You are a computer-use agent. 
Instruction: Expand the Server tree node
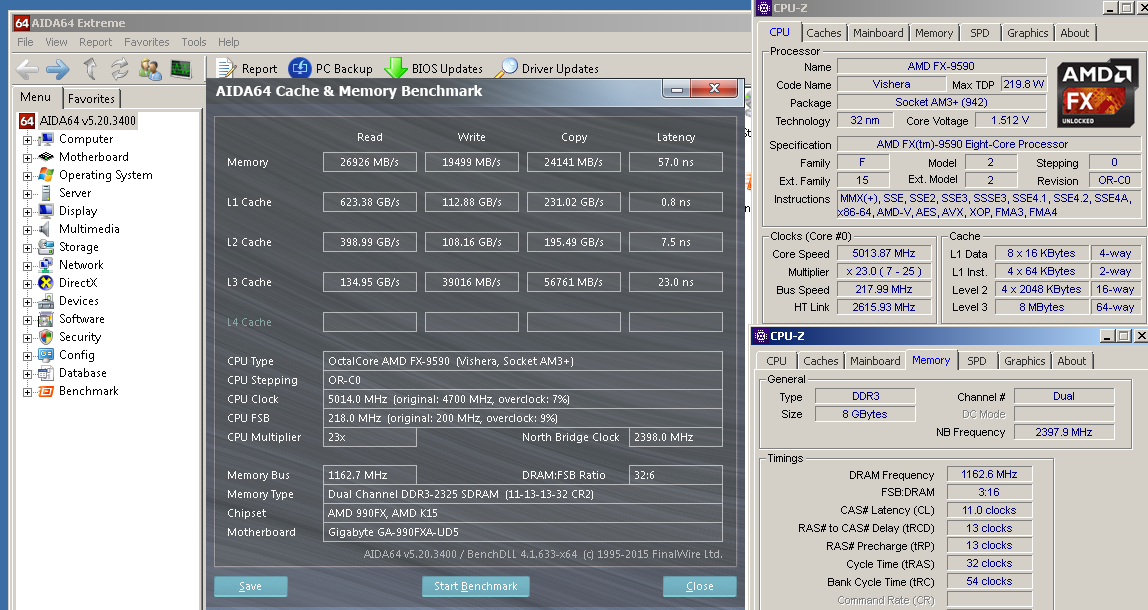click(27, 194)
